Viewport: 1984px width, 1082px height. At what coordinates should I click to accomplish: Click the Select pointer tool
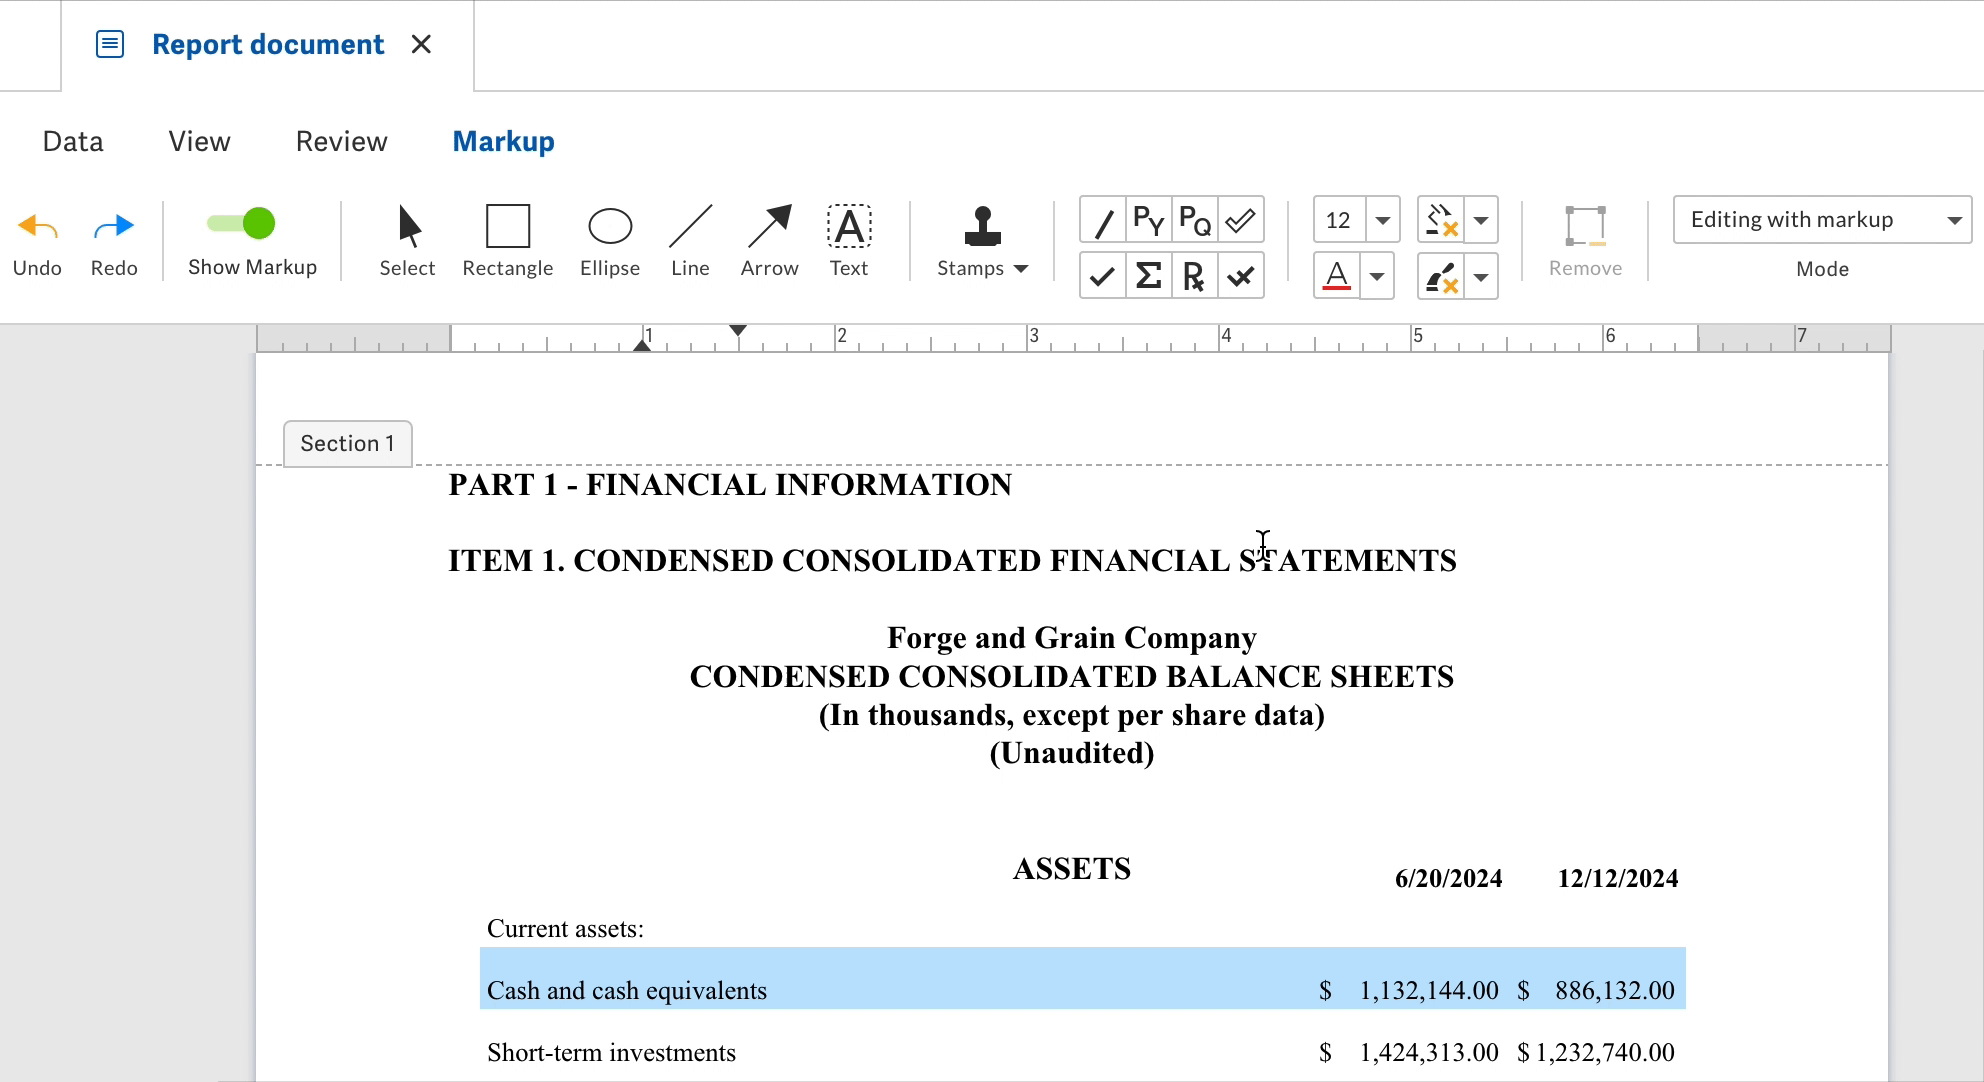pyautogui.click(x=407, y=240)
